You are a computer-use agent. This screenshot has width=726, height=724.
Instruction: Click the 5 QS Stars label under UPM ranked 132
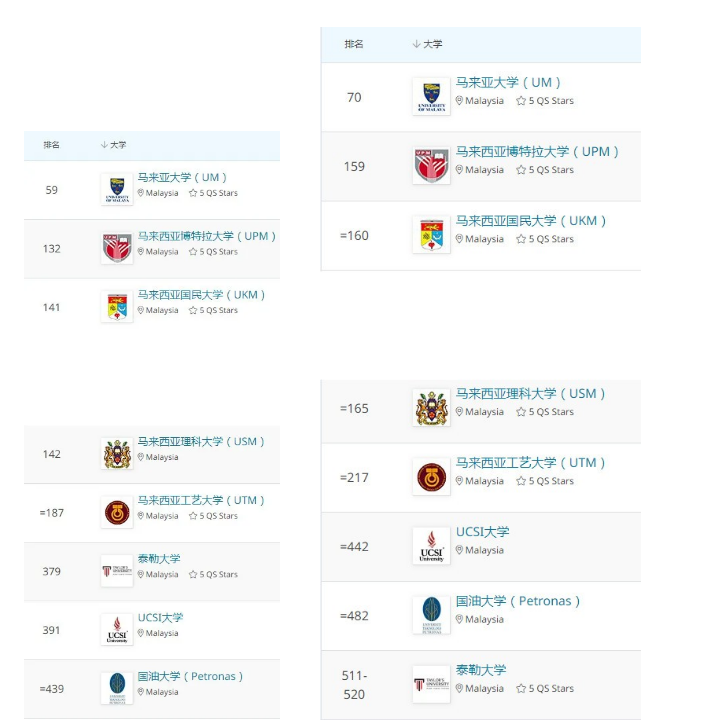213,252
